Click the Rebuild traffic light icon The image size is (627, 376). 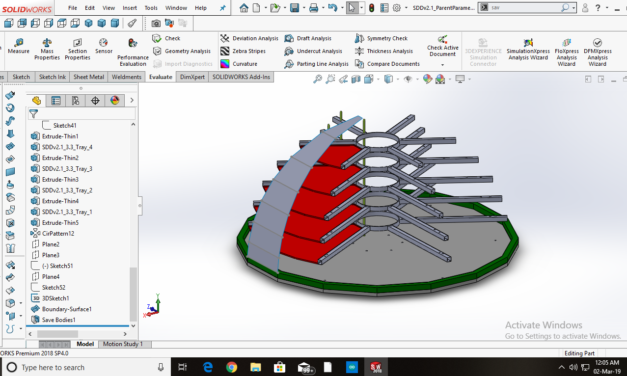tap(371, 8)
